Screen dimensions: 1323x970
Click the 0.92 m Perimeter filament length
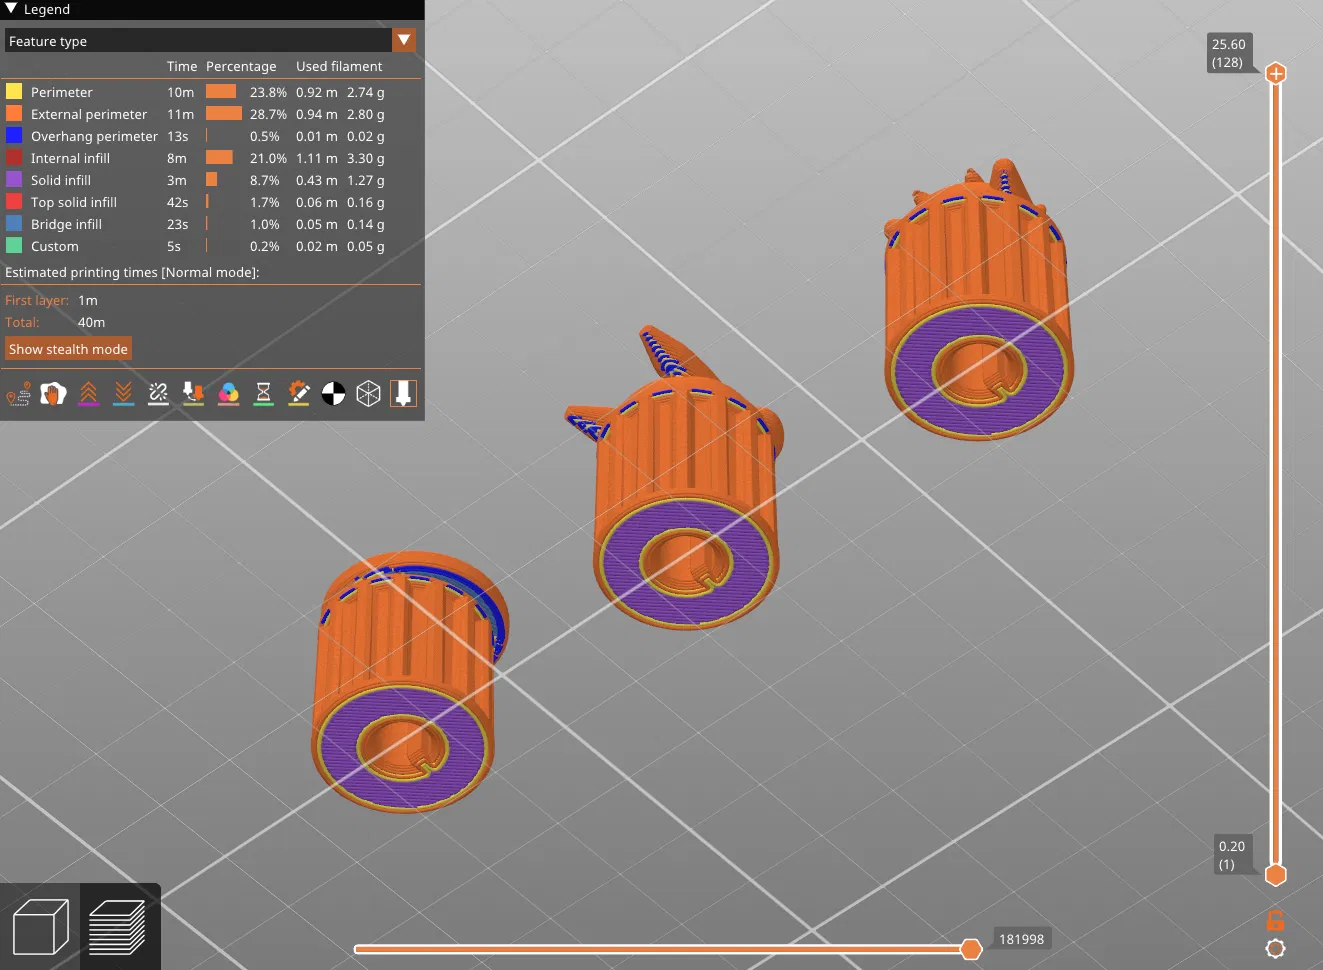click(317, 92)
